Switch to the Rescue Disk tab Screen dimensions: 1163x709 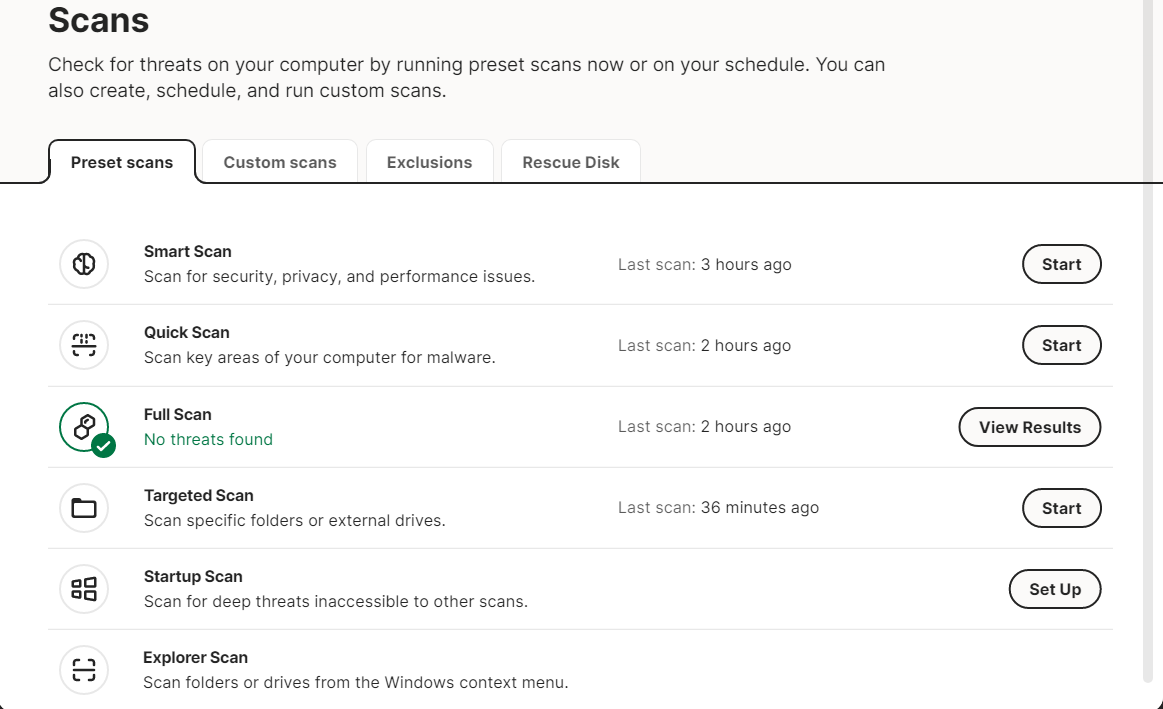(570, 162)
